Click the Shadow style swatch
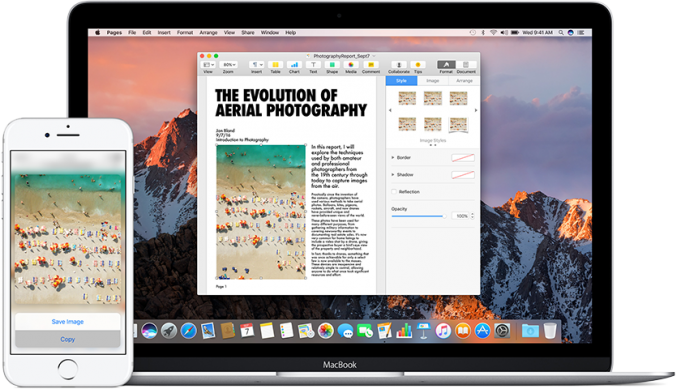 (463, 175)
